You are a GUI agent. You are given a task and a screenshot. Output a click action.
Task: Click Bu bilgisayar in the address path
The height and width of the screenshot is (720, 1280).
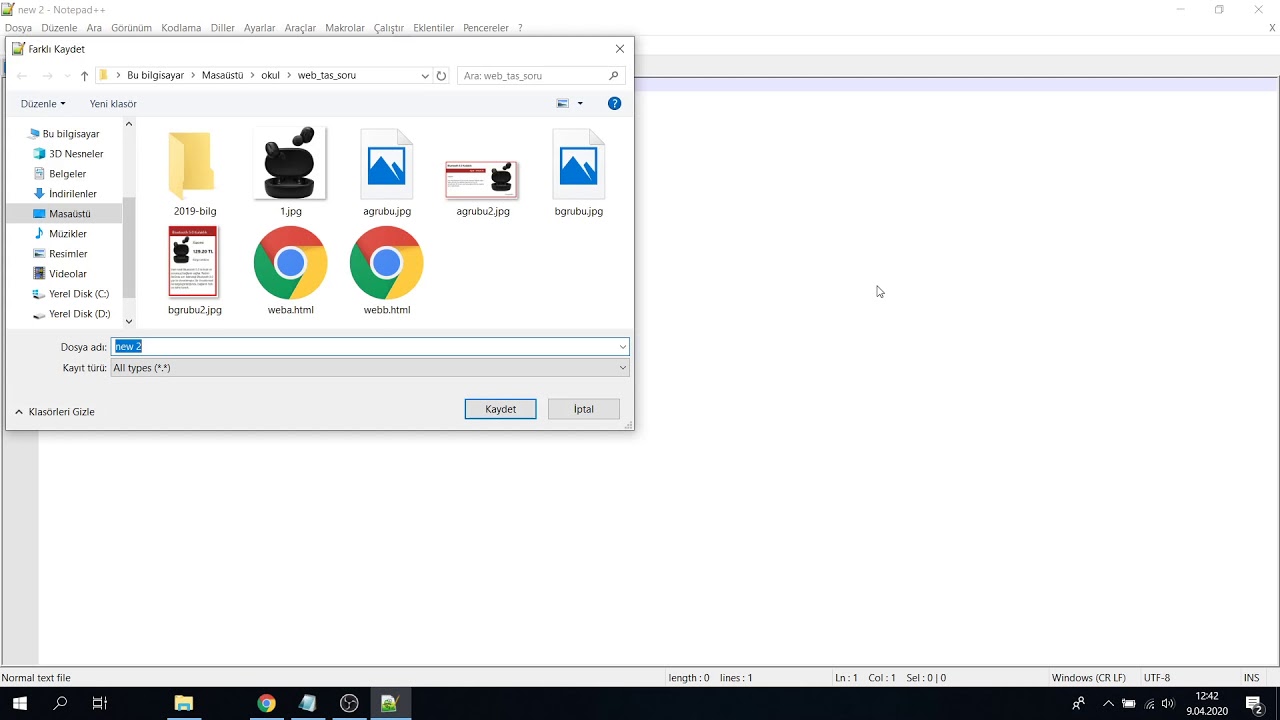point(155,76)
